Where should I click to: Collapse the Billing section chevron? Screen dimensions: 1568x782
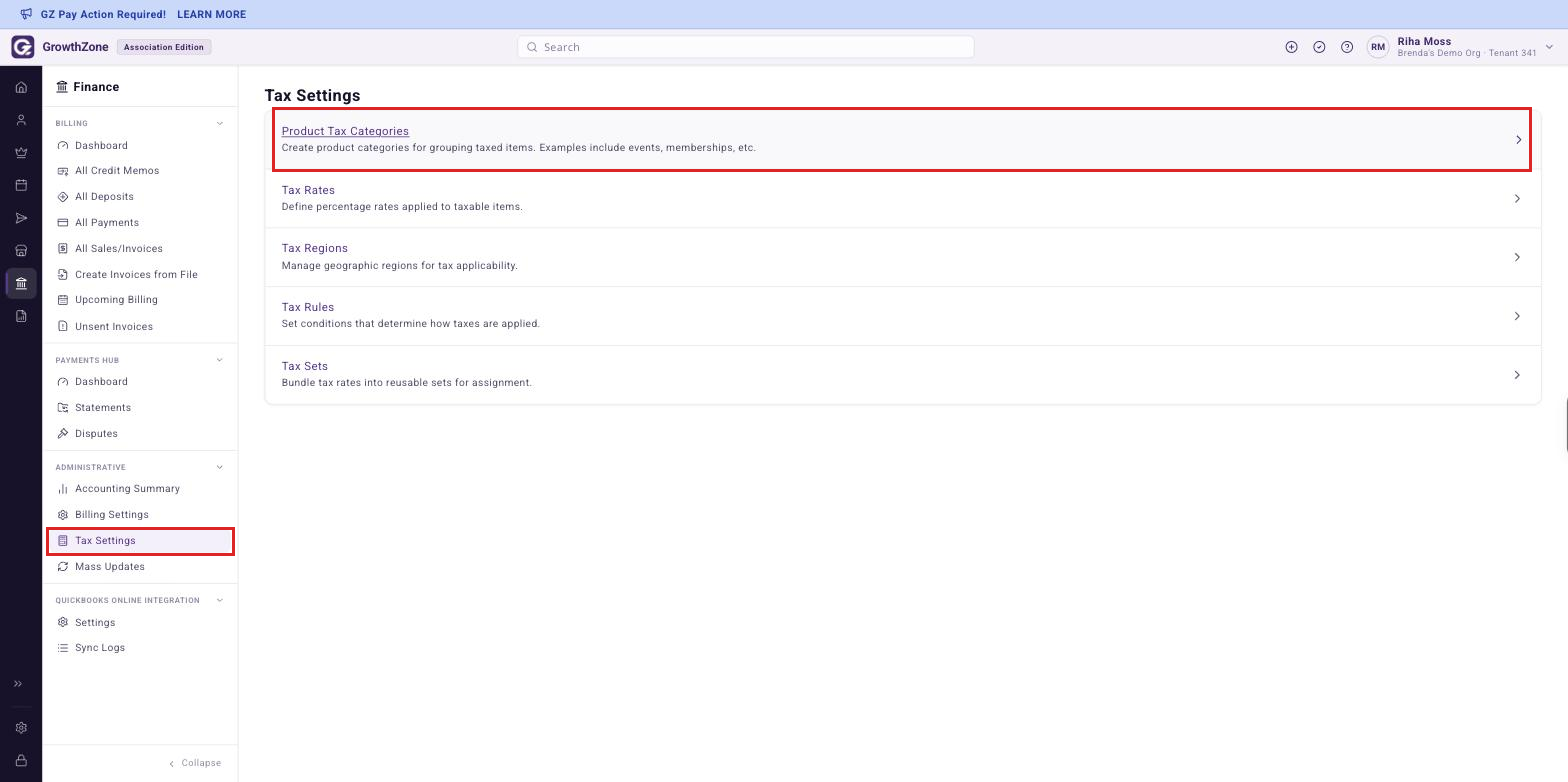coord(220,124)
